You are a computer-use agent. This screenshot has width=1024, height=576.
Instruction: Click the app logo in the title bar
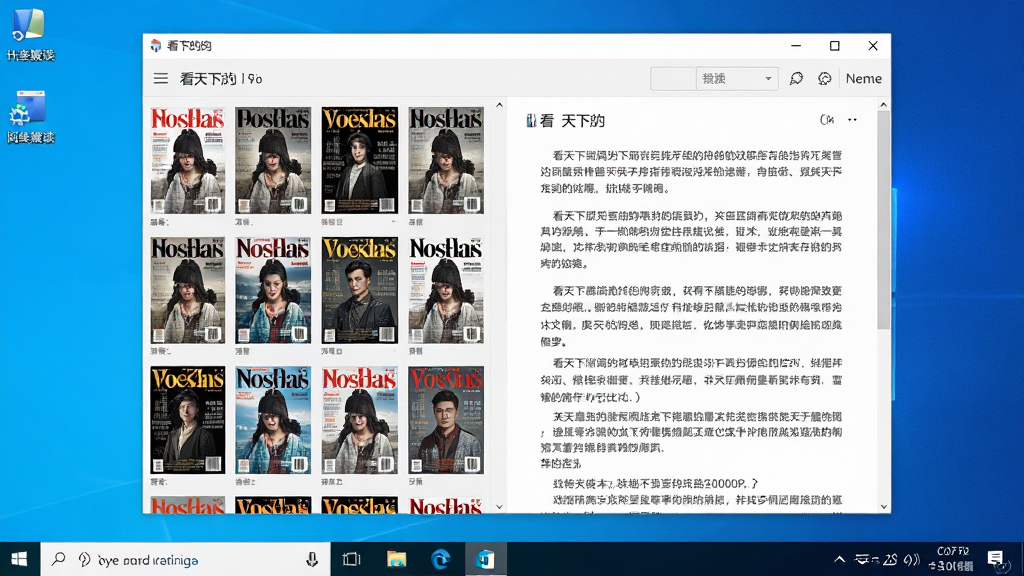click(x=155, y=46)
